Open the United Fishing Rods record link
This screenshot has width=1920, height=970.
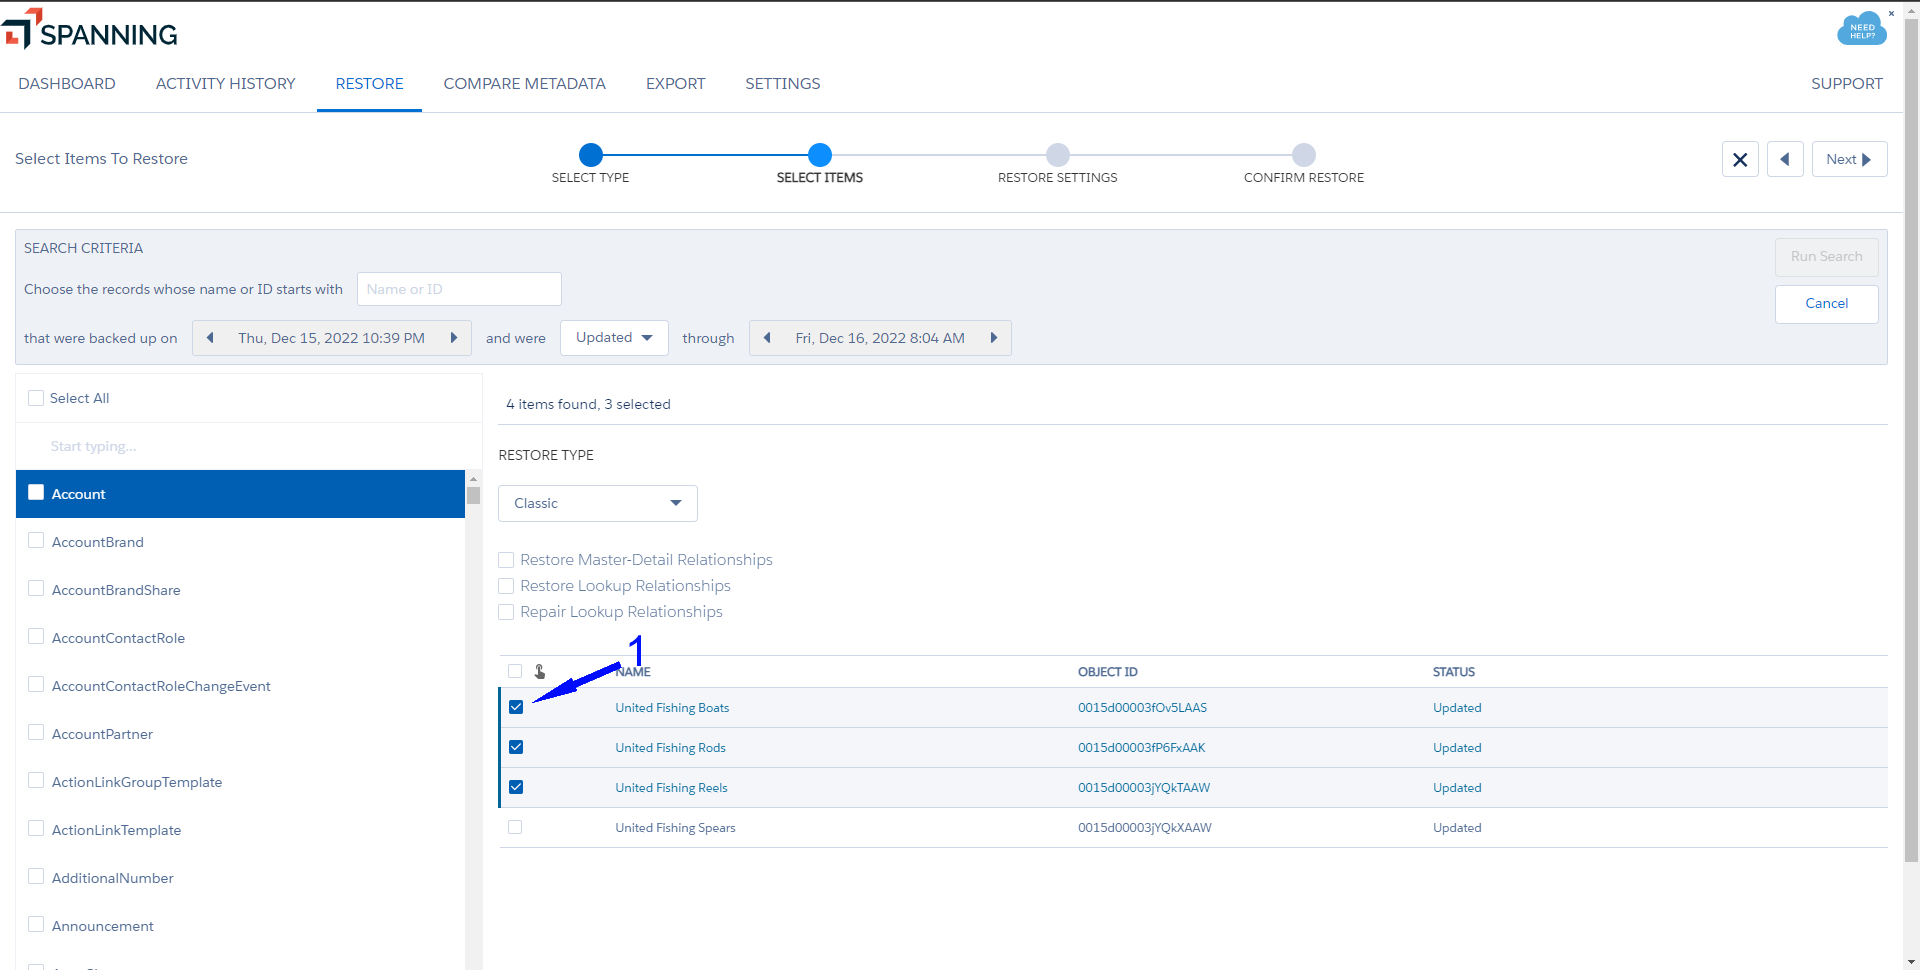click(x=670, y=748)
